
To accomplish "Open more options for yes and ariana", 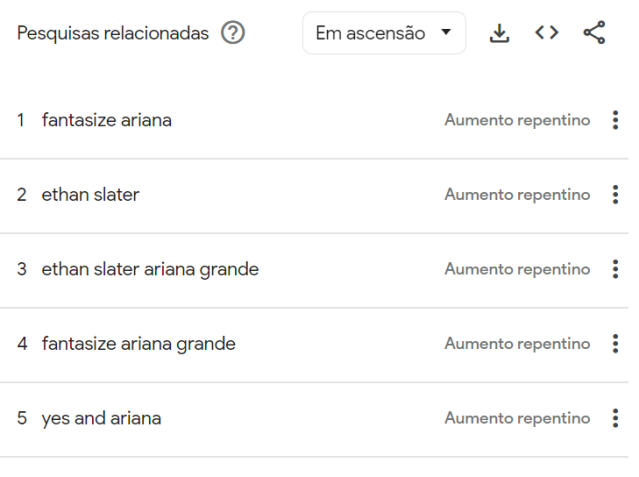I will (615, 418).
